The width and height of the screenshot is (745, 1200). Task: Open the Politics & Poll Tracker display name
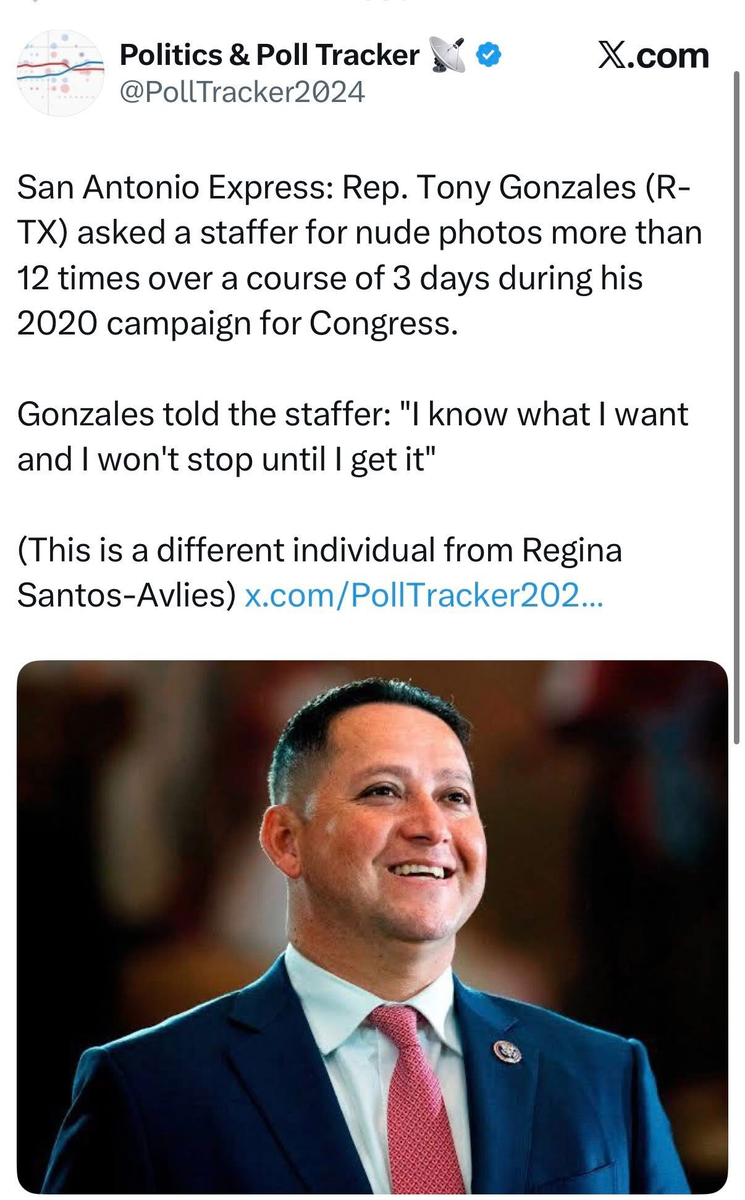pyautogui.click(x=269, y=56)
